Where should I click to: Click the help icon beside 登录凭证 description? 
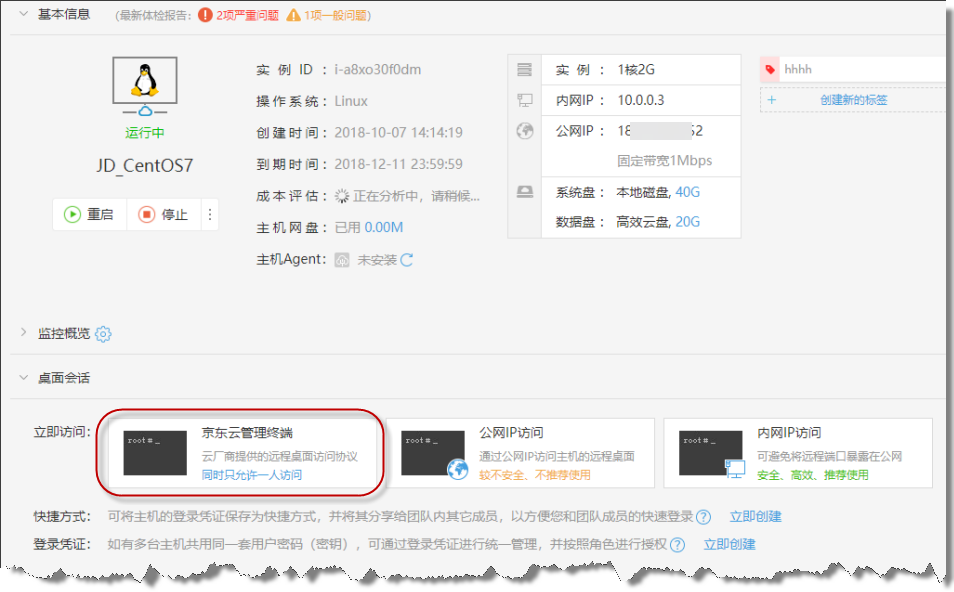[x=677, y=545]
